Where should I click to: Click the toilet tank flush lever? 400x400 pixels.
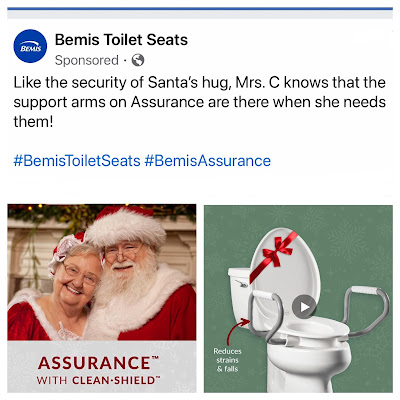(241, 284)
